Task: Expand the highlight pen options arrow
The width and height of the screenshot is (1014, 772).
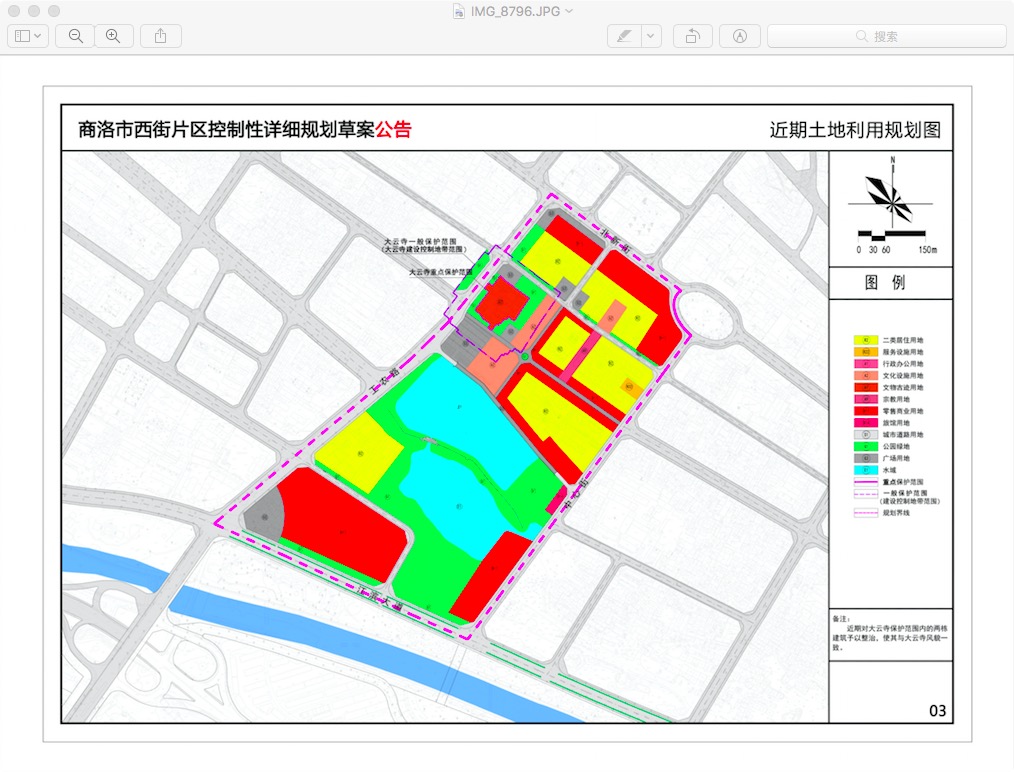Action: 651,36
